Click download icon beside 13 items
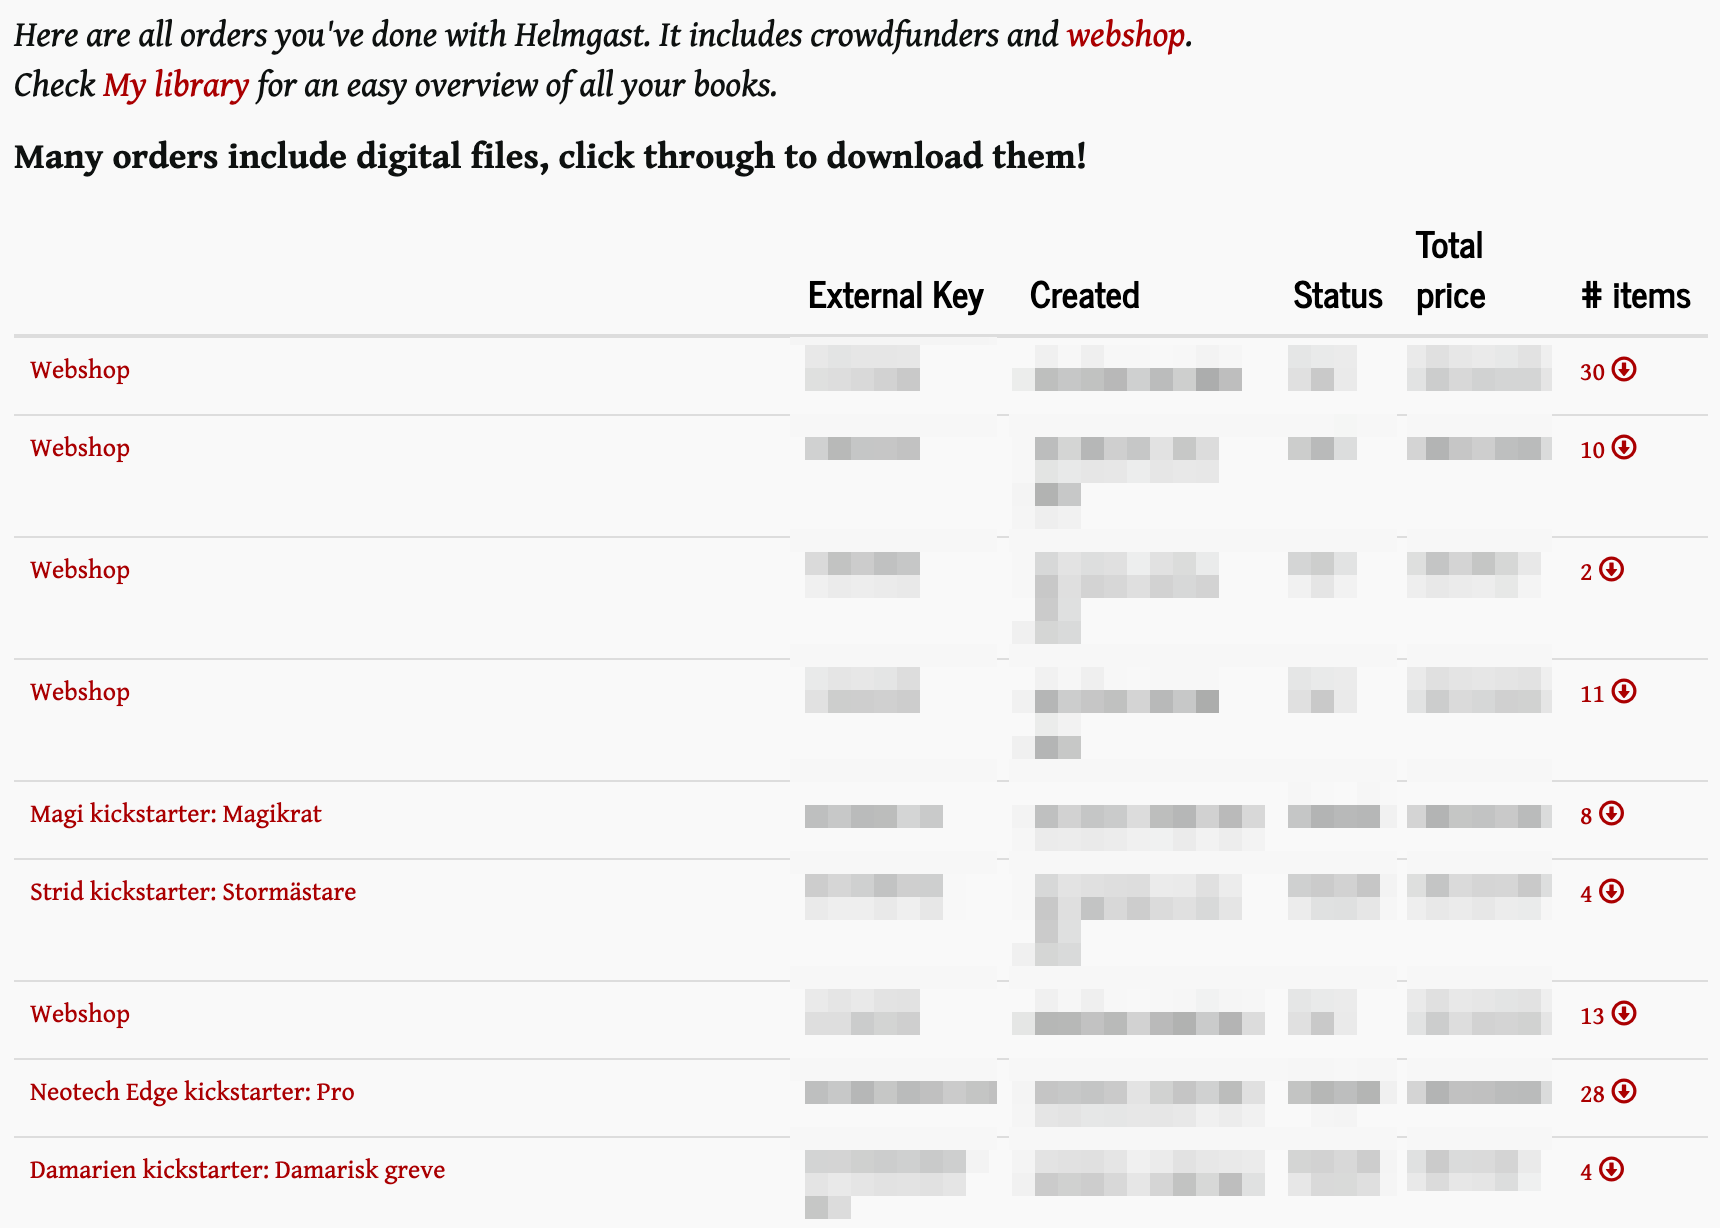 [x=1624, y=1013]
